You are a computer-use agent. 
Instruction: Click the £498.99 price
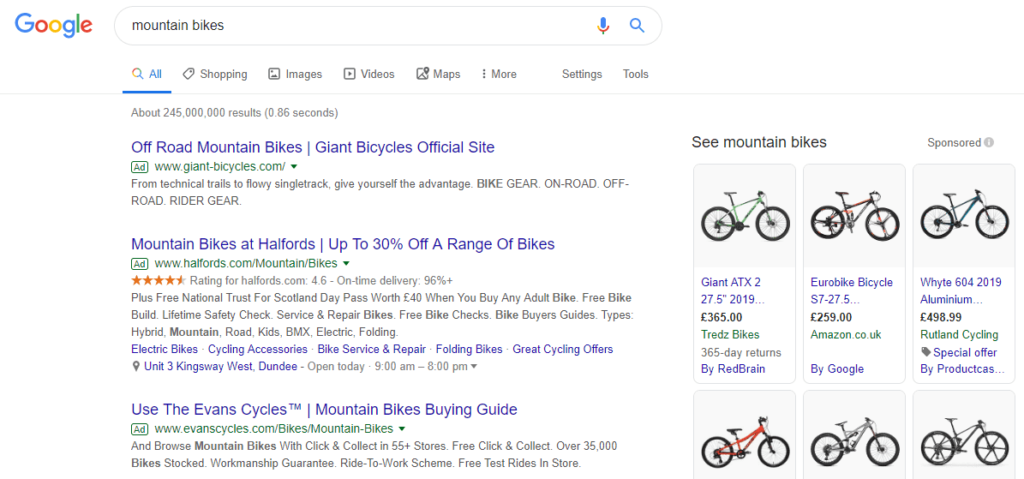[x=941, y=318]
